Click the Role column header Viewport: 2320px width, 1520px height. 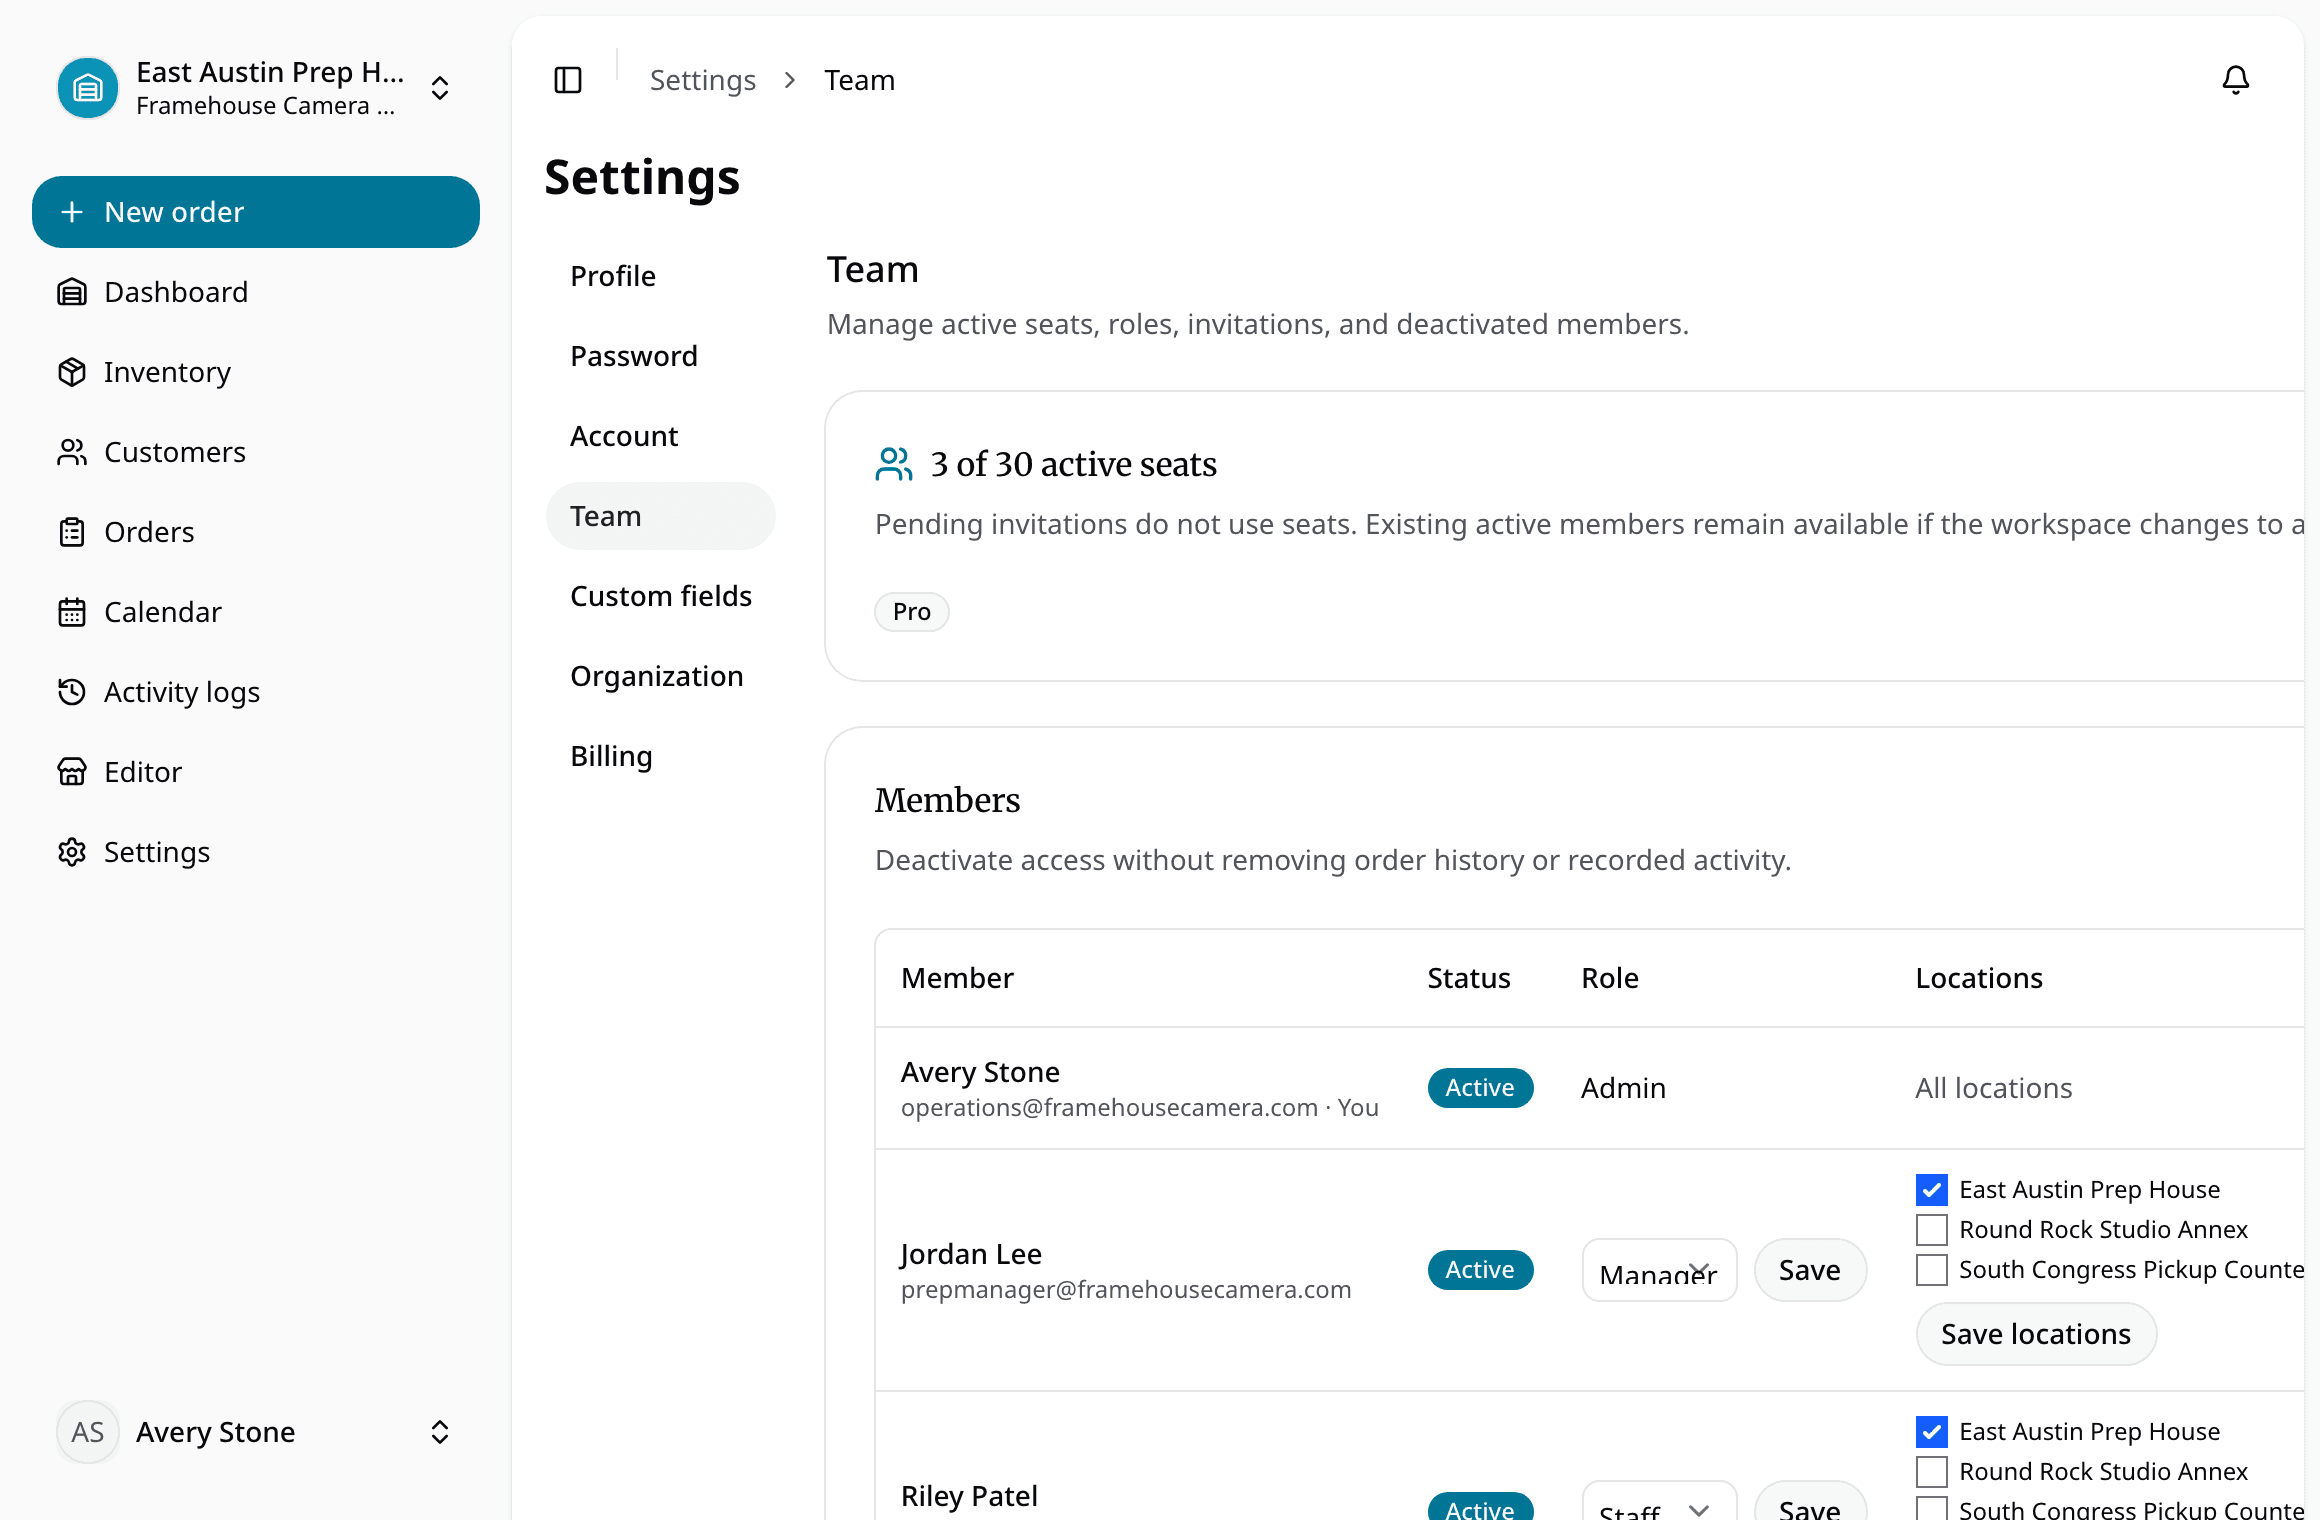[x=1610, y=978]
